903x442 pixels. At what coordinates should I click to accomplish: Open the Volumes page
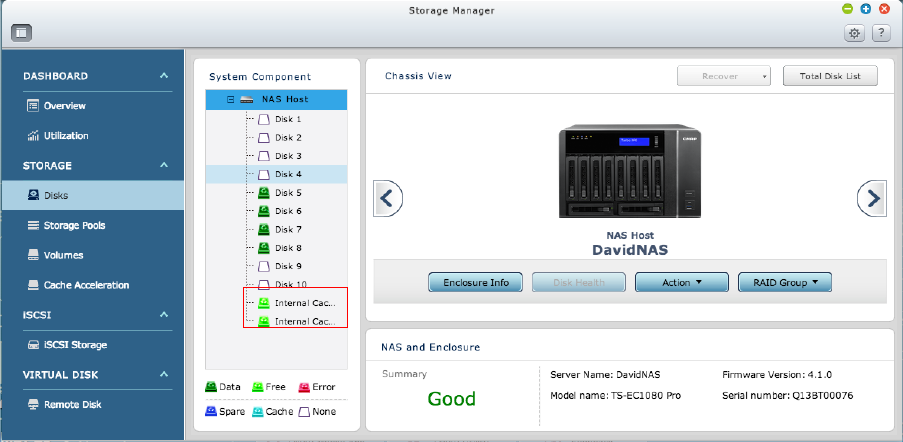(63, 256)
